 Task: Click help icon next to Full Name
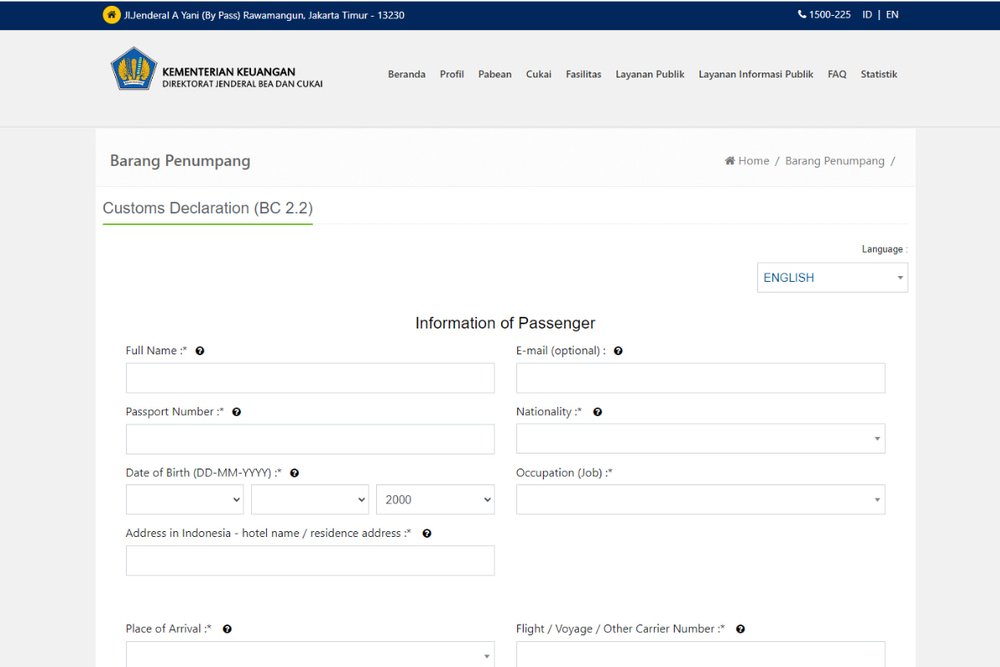pos(200,351)
